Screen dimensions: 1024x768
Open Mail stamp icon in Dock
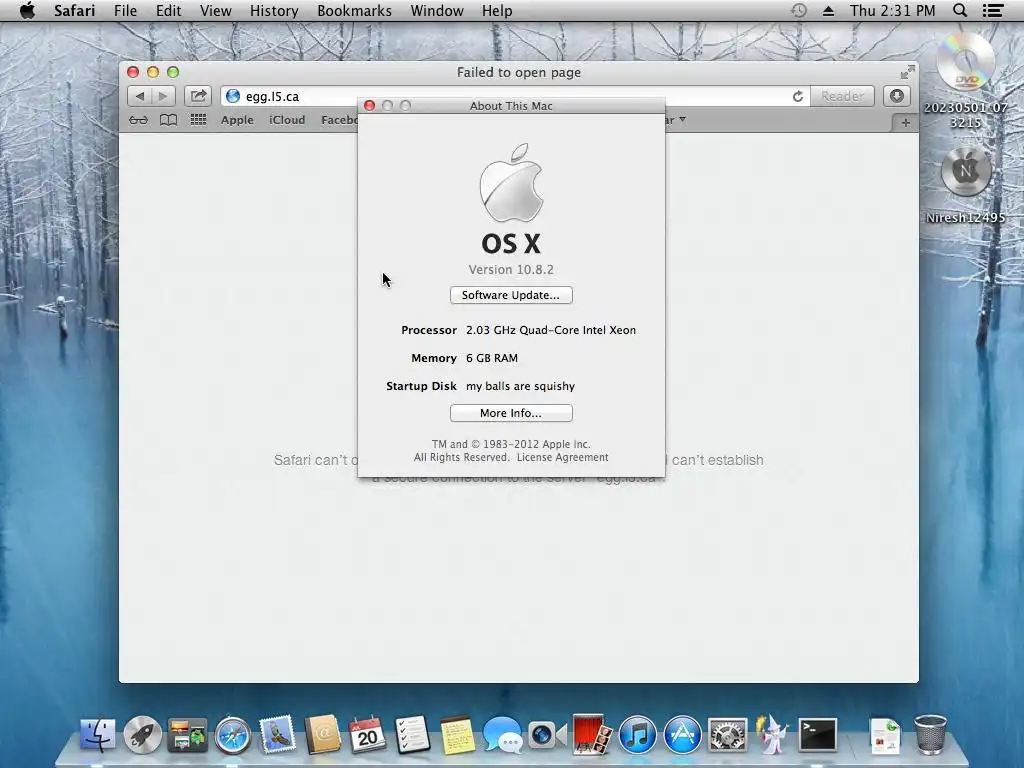(278, 734)
